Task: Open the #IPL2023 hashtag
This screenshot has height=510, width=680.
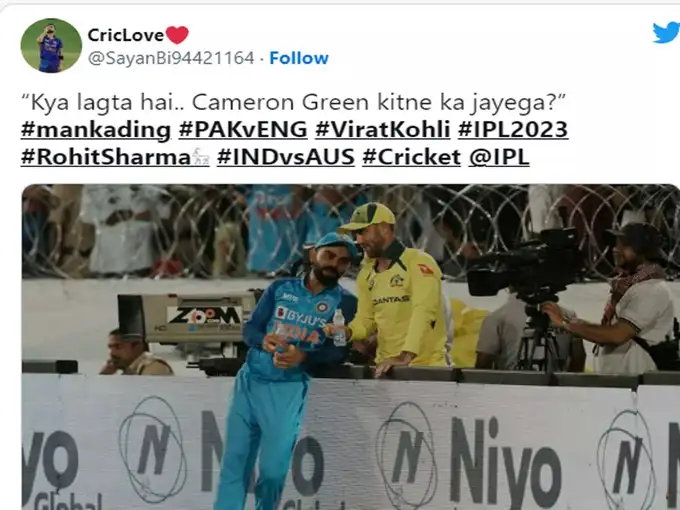Action: pyautogui.click(x=513, y=130)
